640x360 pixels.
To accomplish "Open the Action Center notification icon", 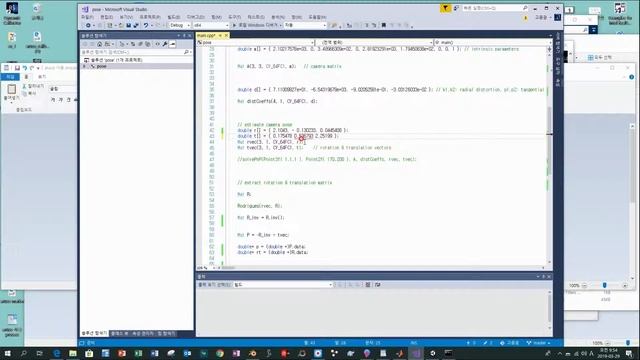I will 629,353.
